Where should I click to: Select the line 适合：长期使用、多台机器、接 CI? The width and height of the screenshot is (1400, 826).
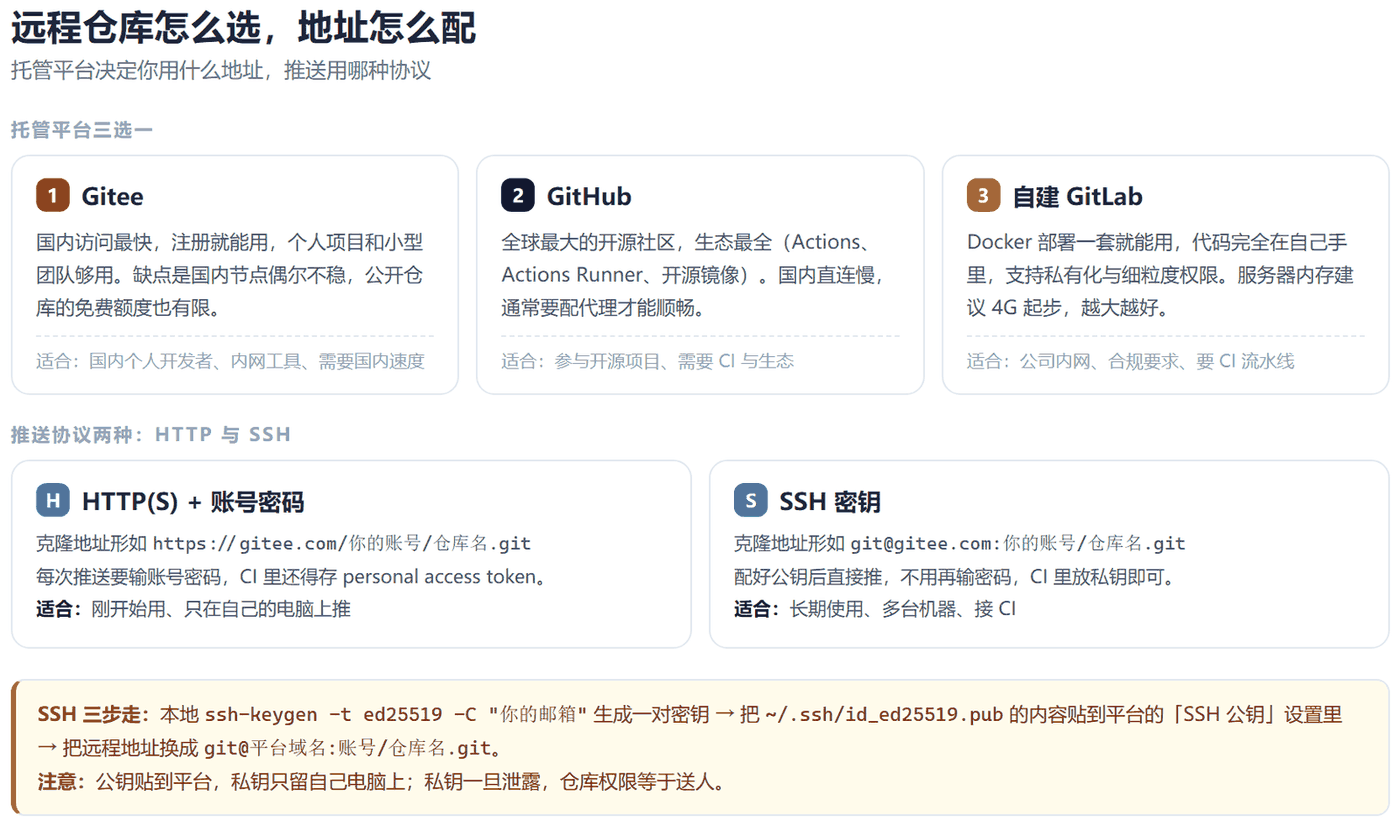(875, 608)
